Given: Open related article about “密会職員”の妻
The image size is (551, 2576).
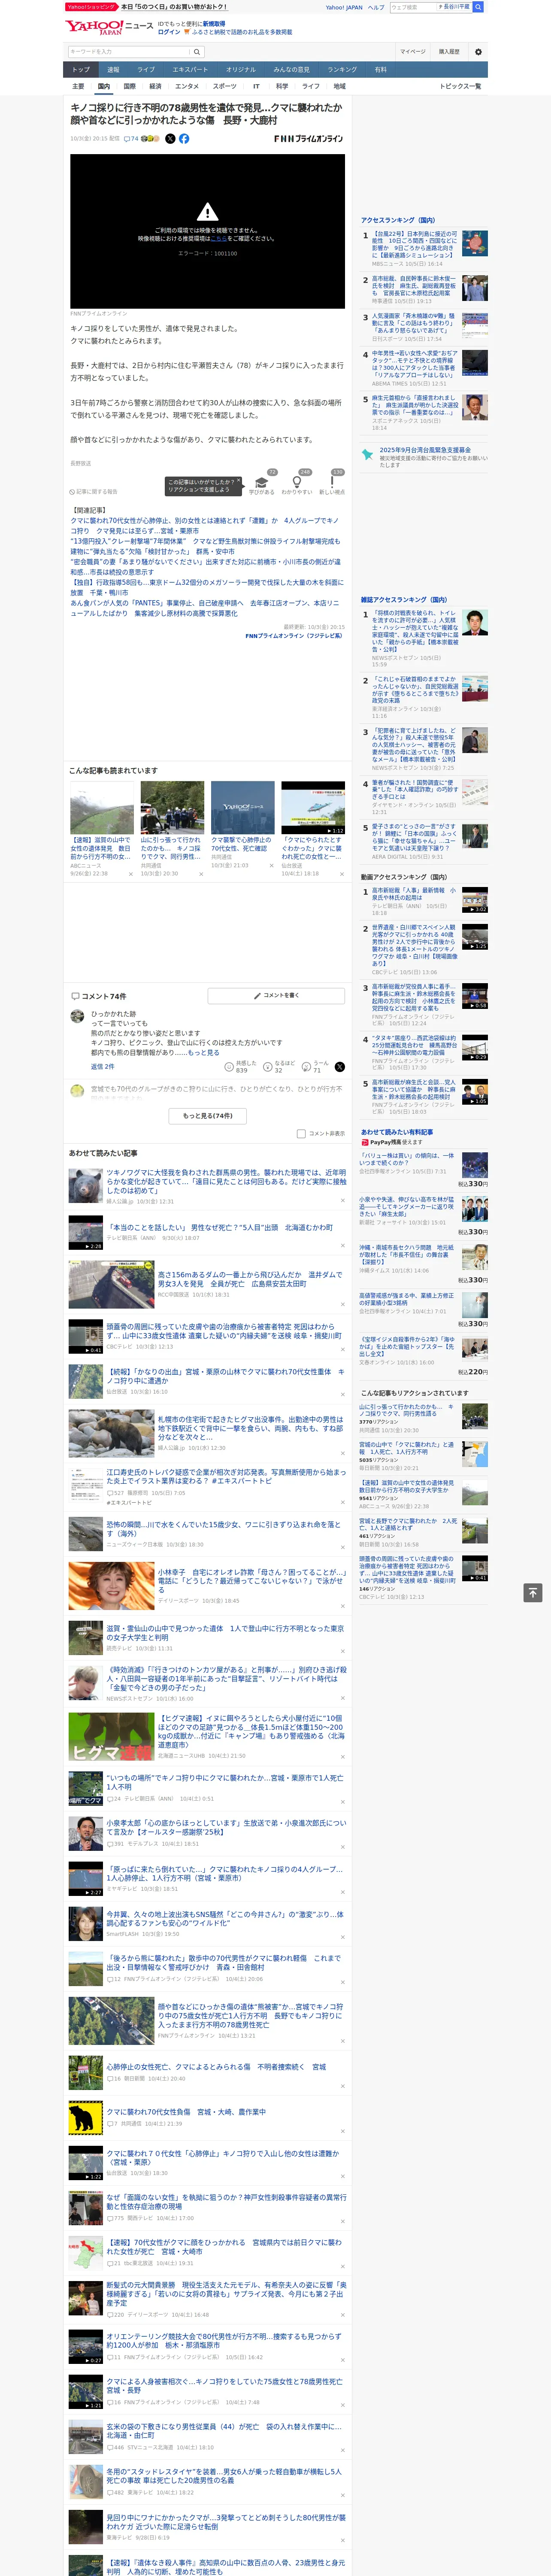Looking at the screenshot, I should [206, 567].
